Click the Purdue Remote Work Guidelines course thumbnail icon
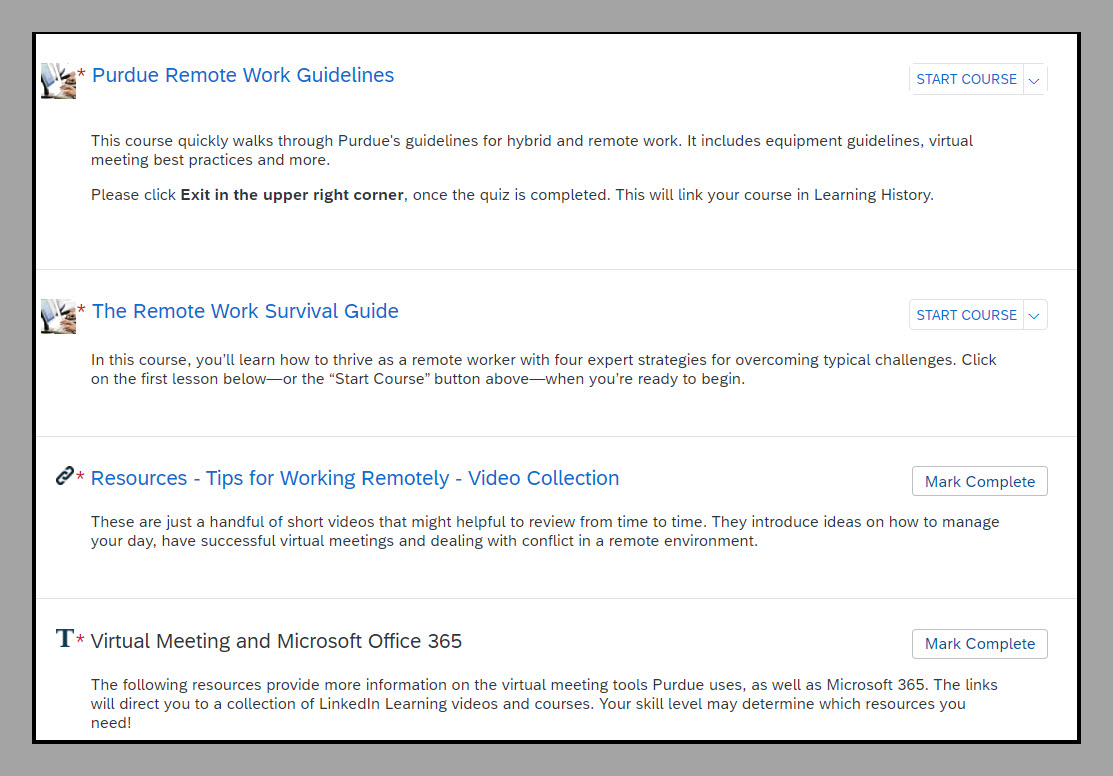Viewport: 1113px width, 776px height. [58, 81]
